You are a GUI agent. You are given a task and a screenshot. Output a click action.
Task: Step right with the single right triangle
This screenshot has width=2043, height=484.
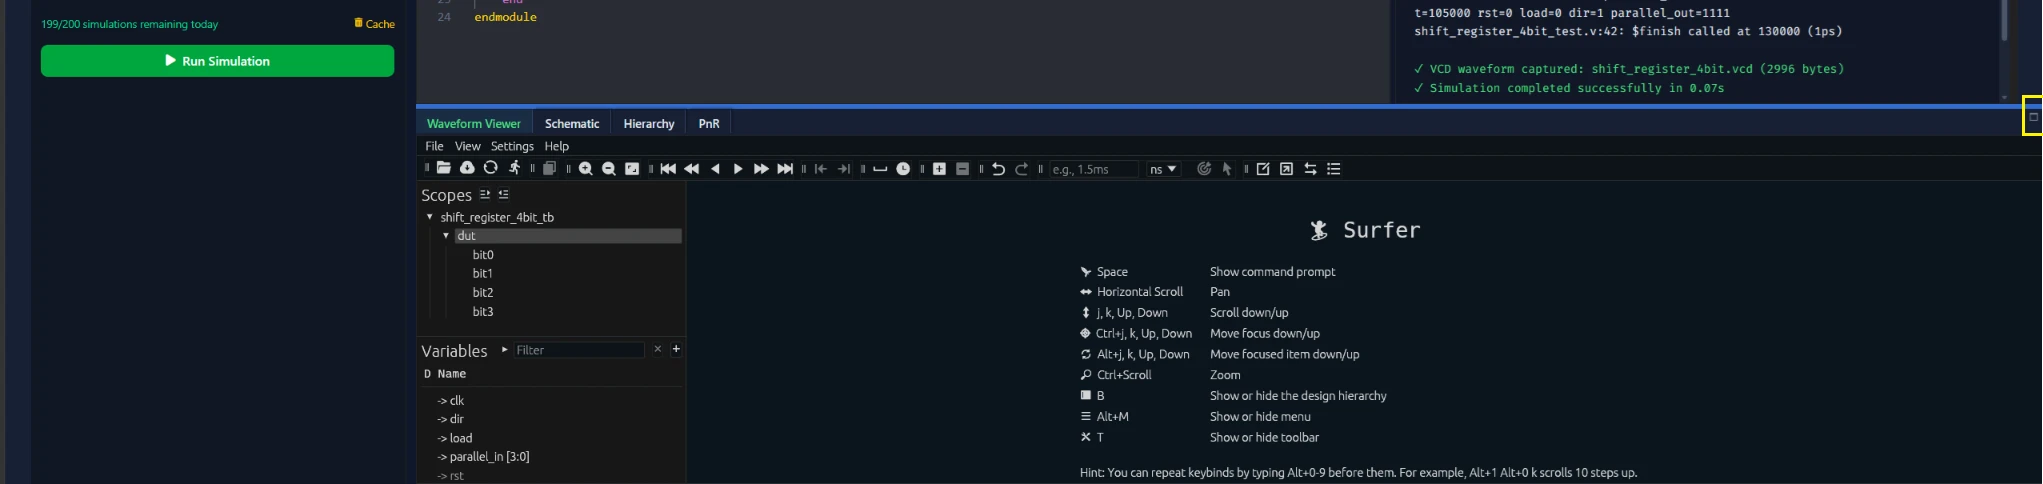point(738,169)
